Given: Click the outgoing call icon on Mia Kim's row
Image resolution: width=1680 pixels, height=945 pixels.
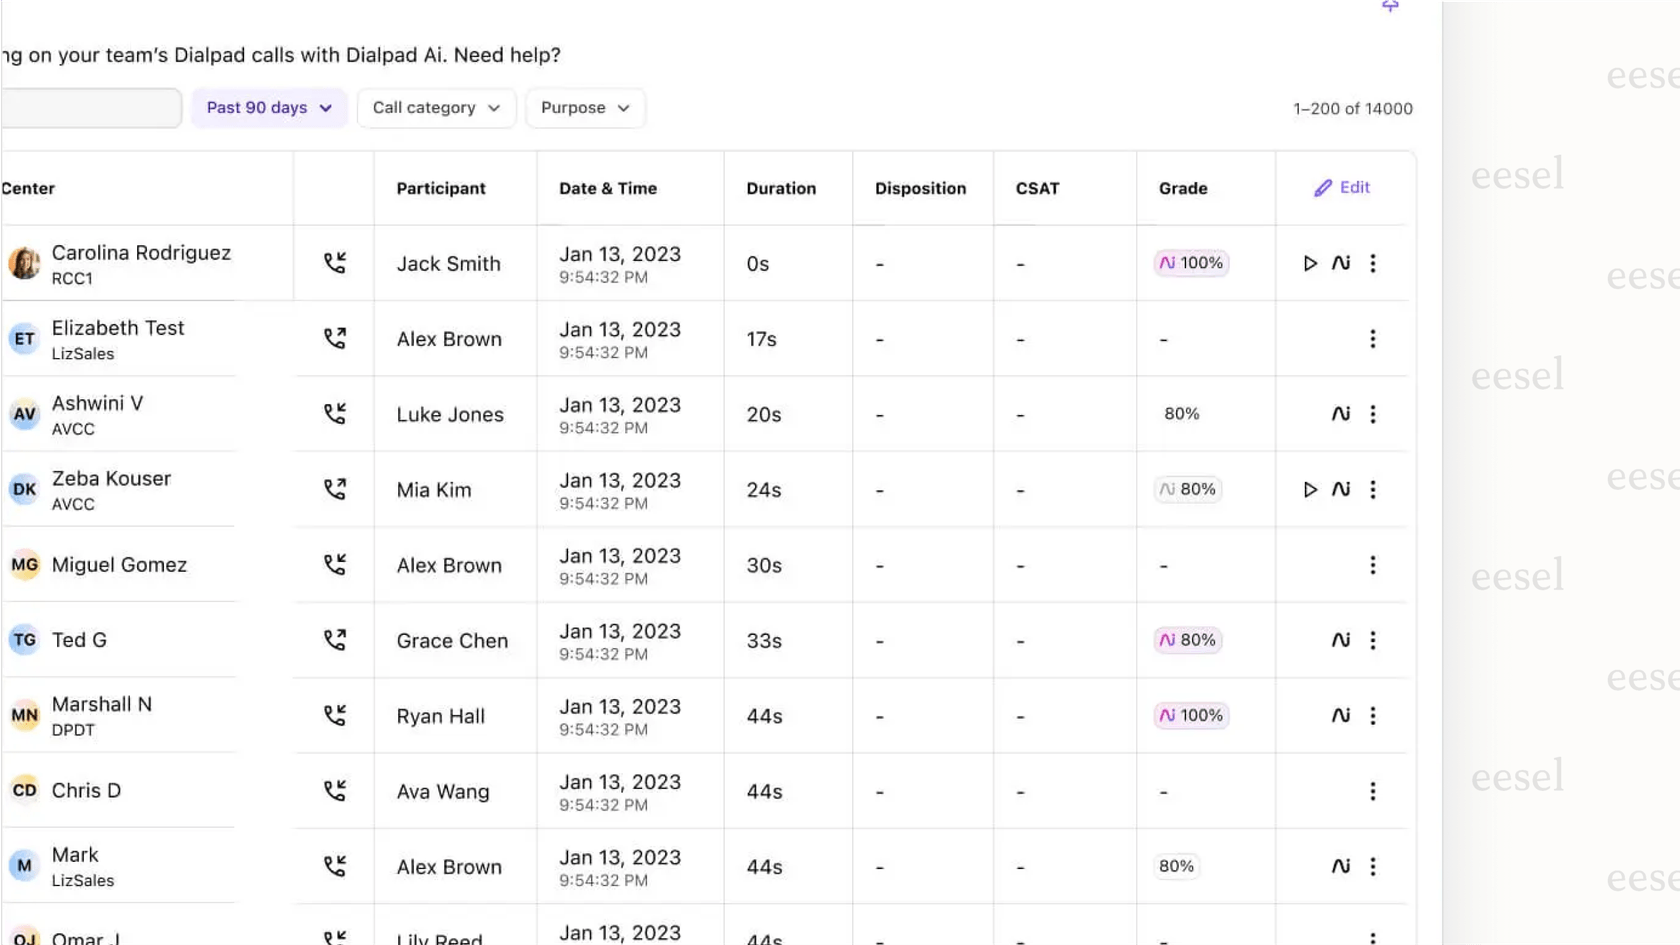Looking at the screenshot, I should (x=335, y=489).
